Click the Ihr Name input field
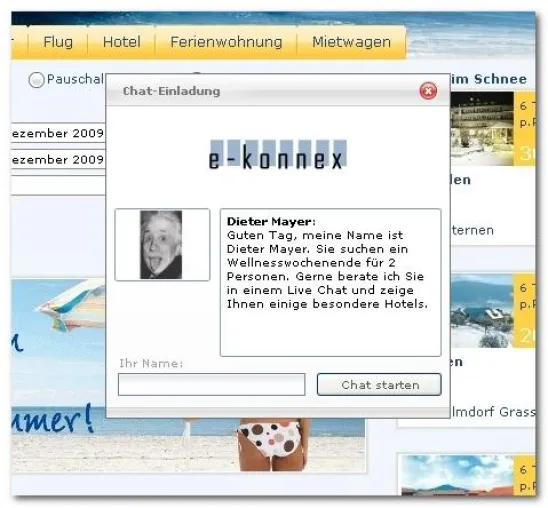The height and width of the screenshot is (508, 548). coord(211,385)
